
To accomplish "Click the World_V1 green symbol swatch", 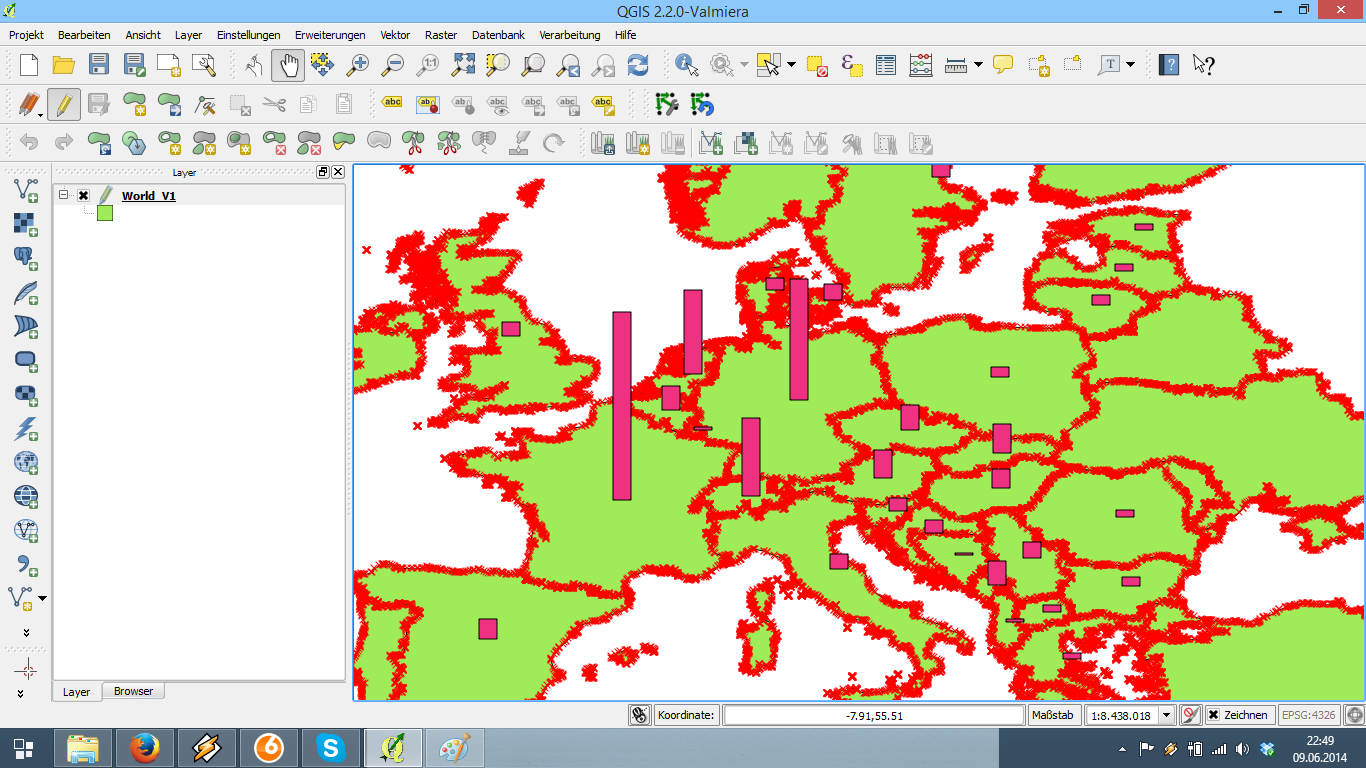I will 105,213.
